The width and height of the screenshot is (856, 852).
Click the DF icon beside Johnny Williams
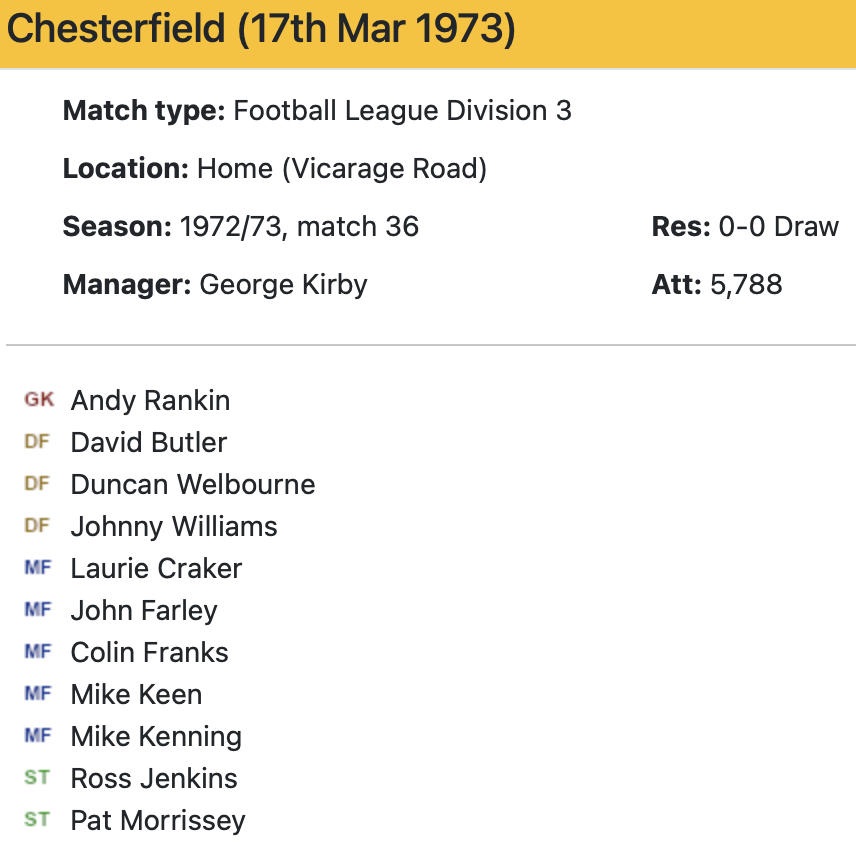(37, 526)
